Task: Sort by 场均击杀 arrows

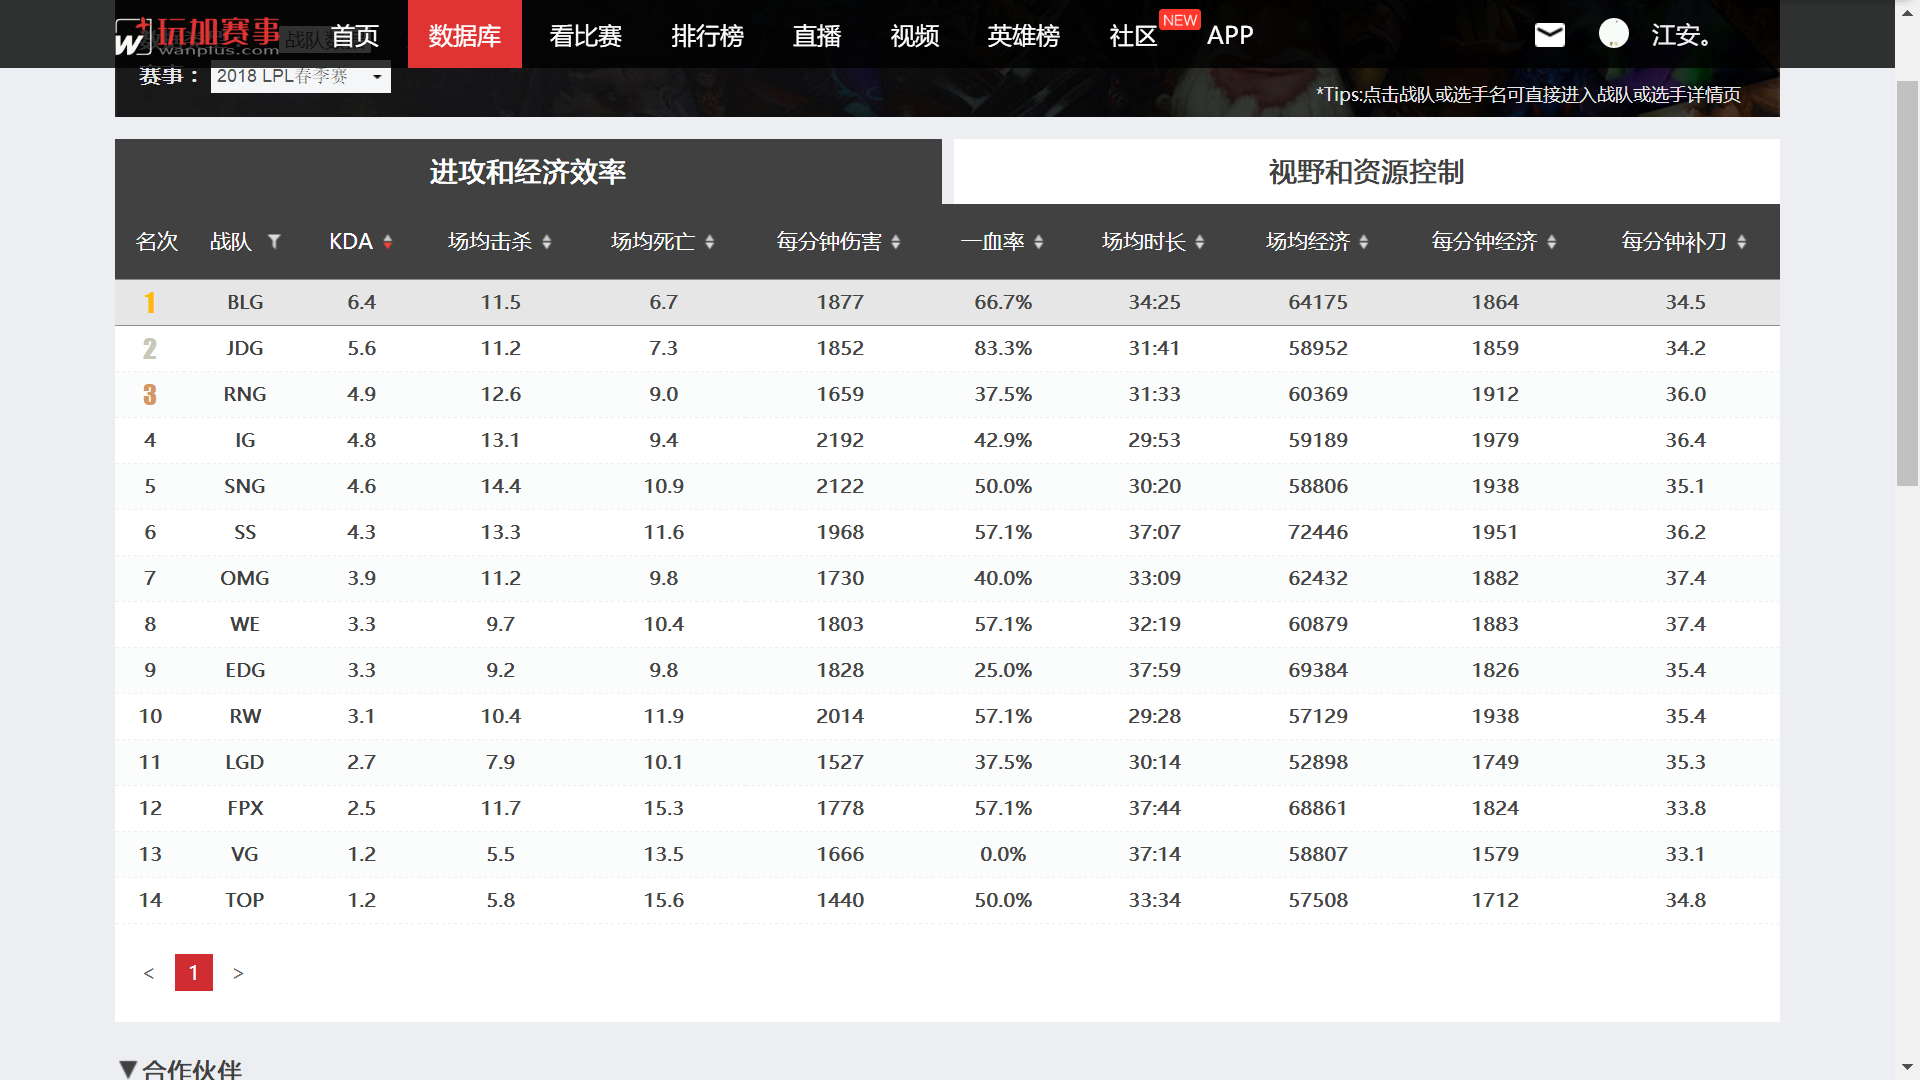Action: (547, 242)
